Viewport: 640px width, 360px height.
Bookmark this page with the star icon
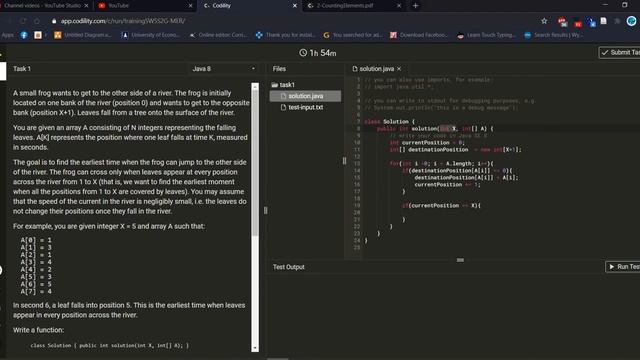pyautogui.click(x=544, y=21)
